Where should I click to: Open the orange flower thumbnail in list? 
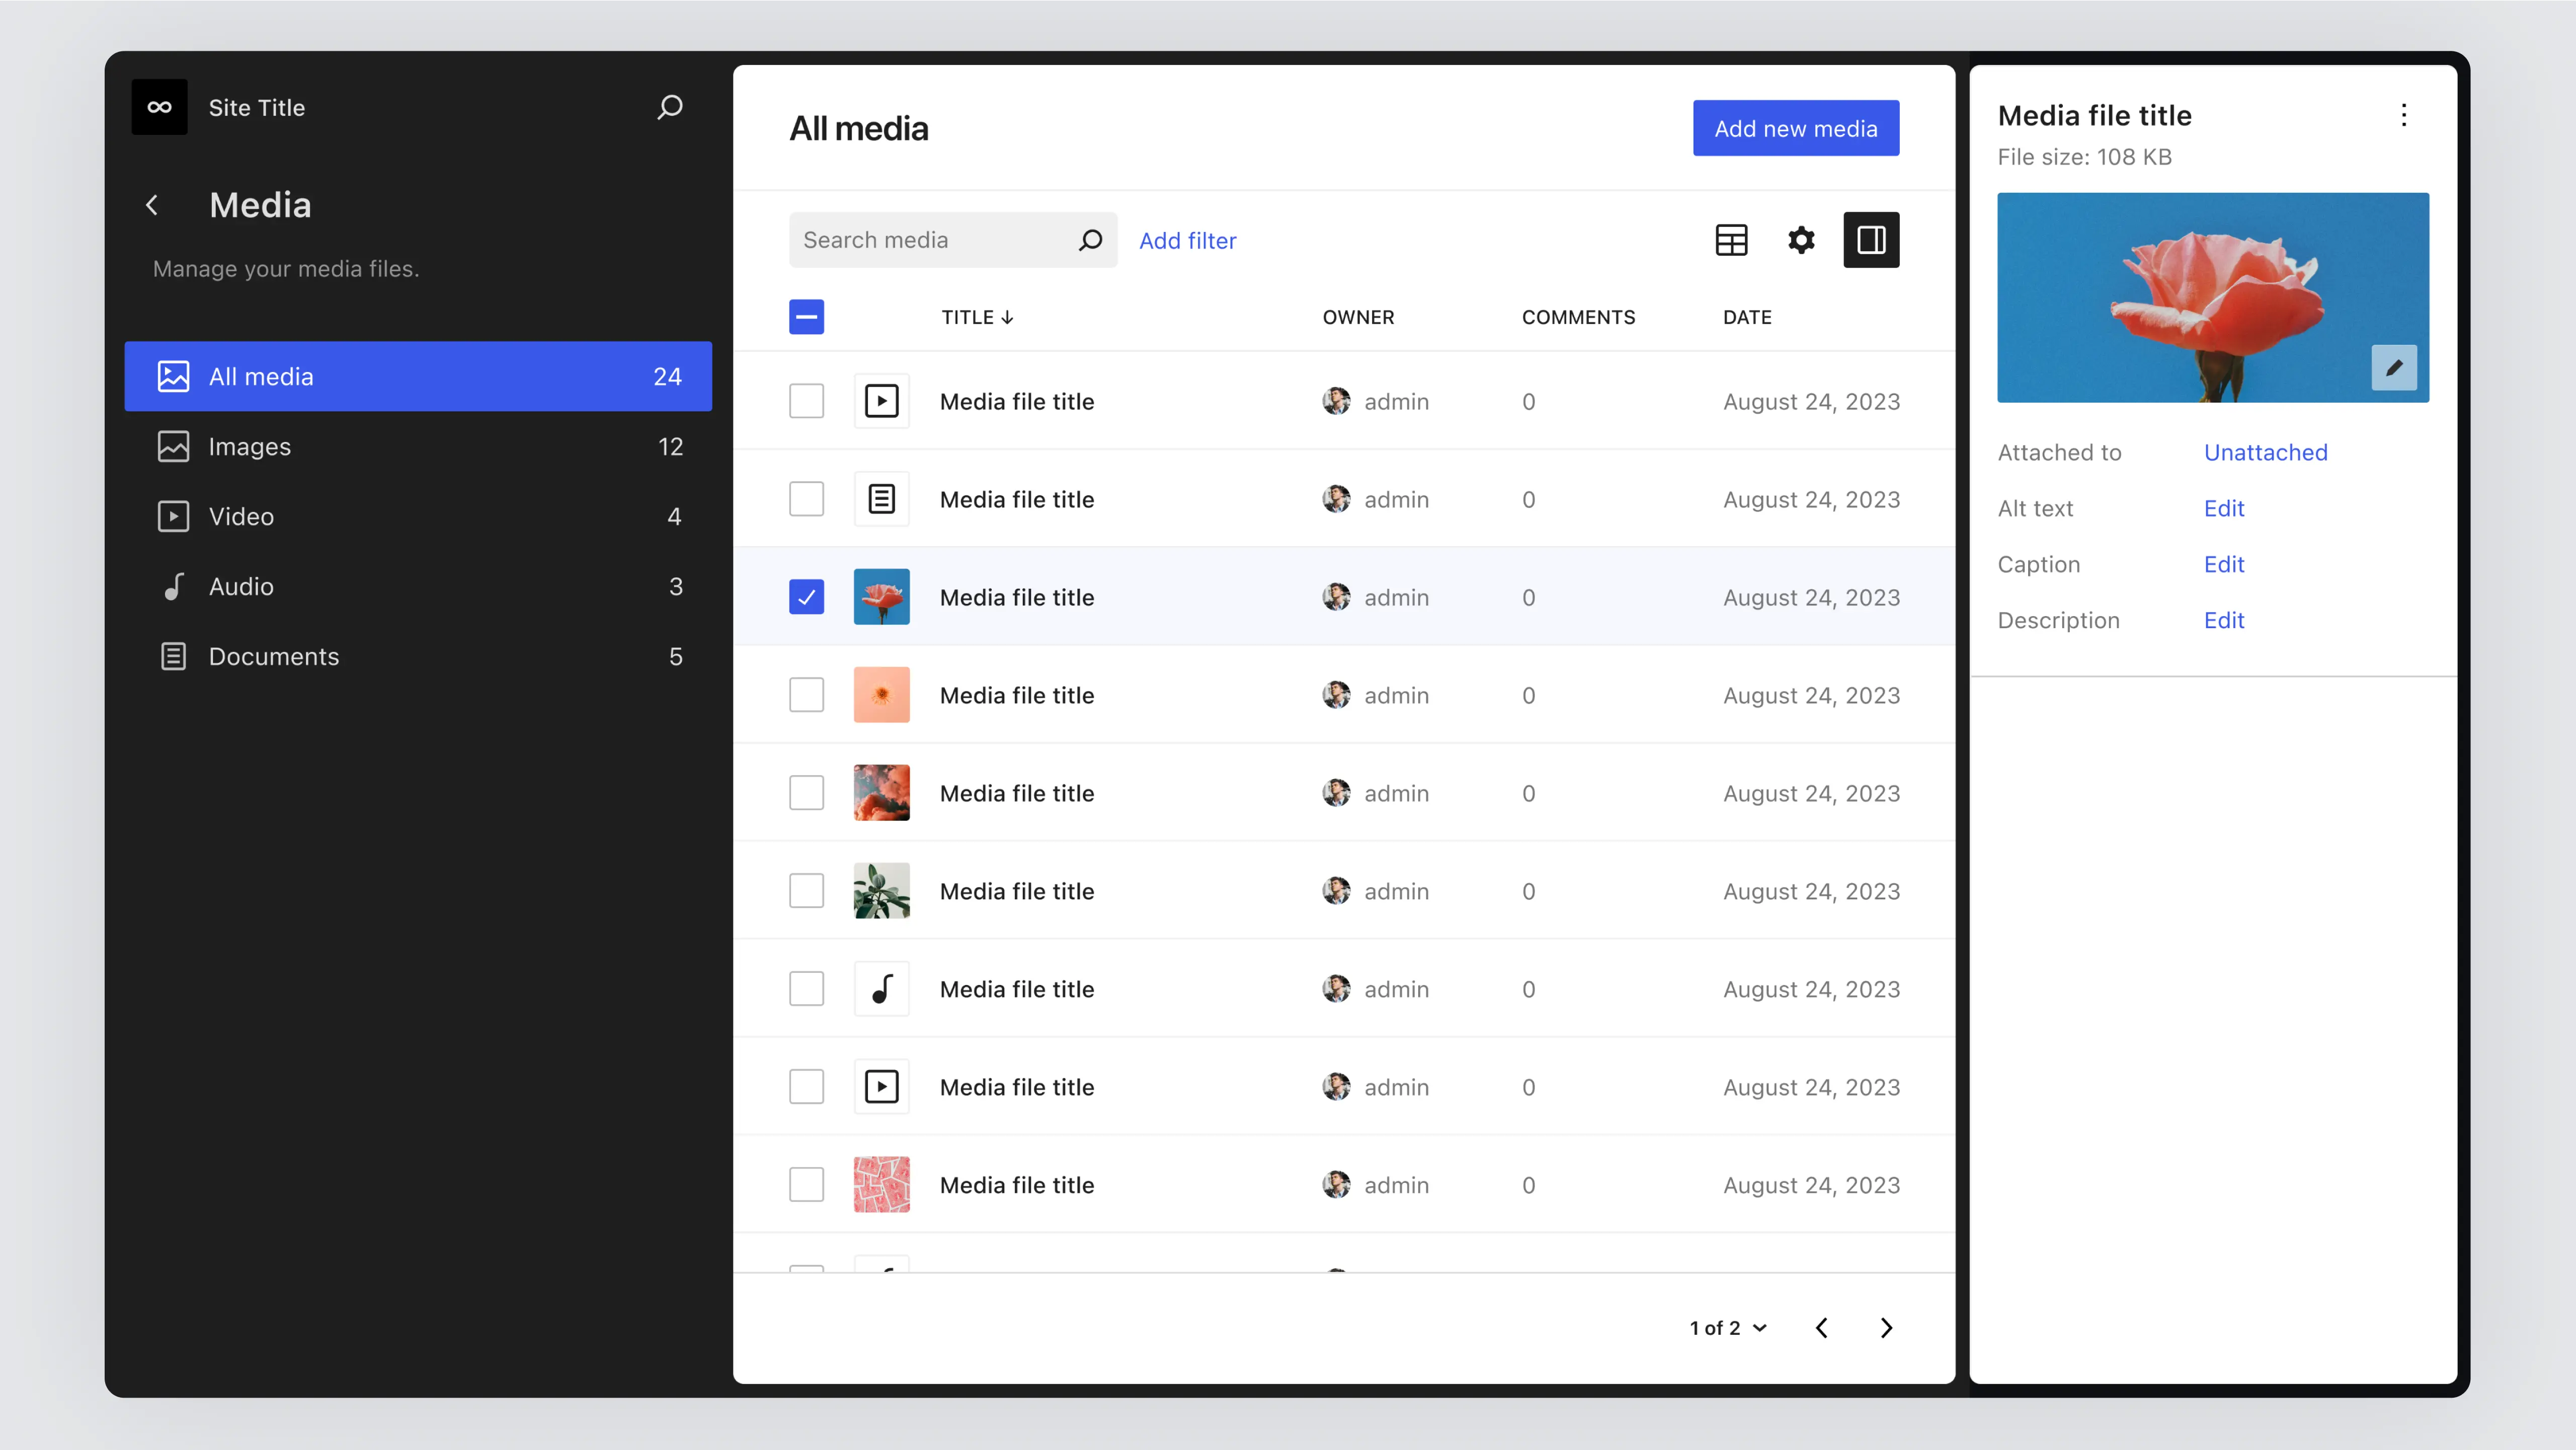881,695
